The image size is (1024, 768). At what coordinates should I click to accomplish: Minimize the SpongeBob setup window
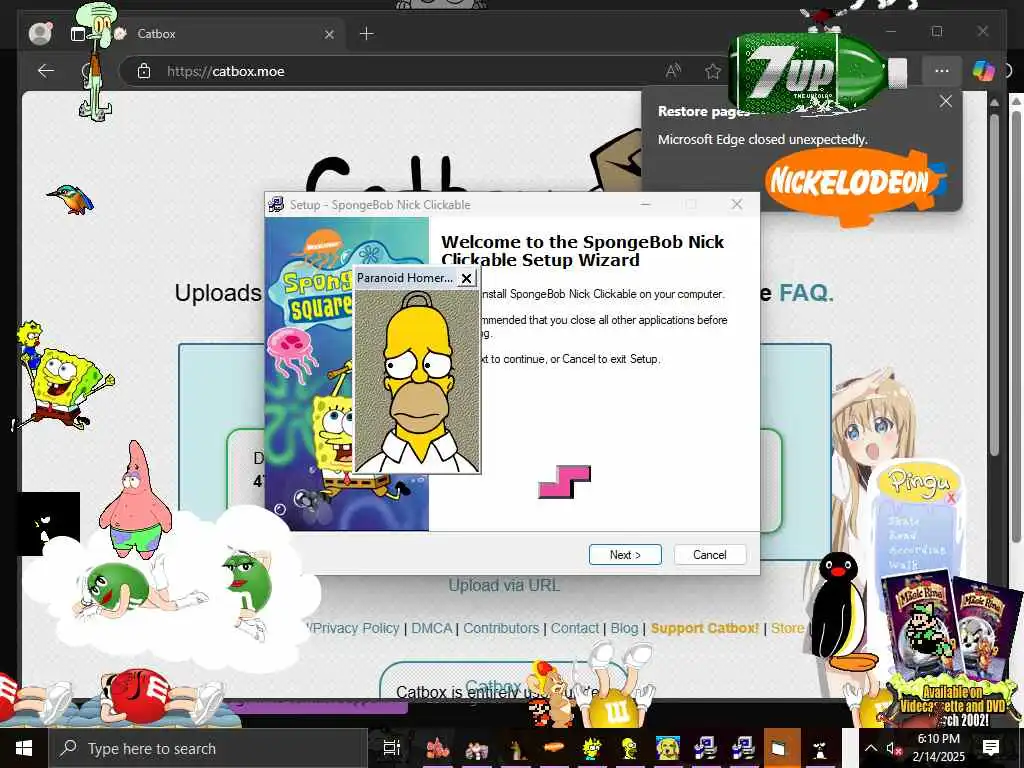(645, 204)
